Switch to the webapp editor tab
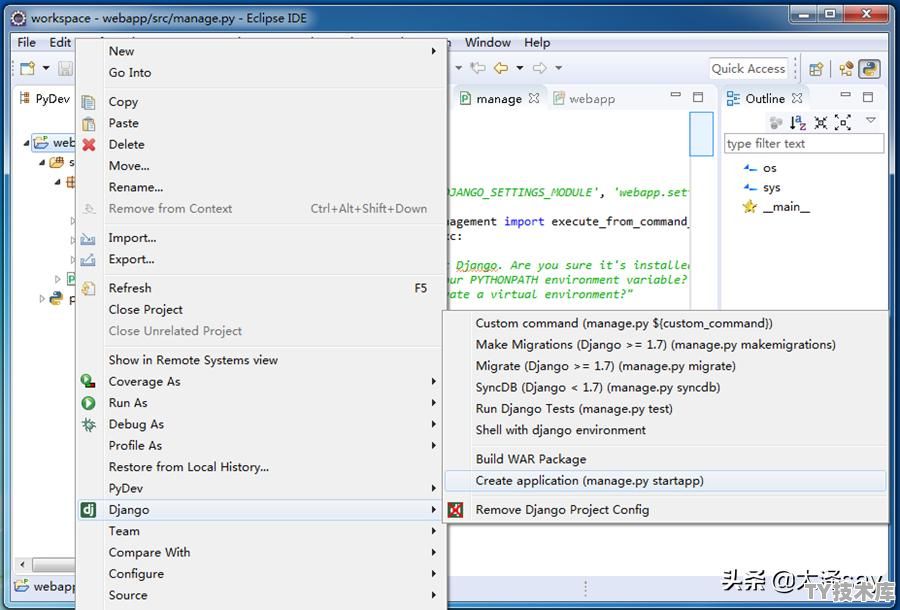 (x=584, y=99)
